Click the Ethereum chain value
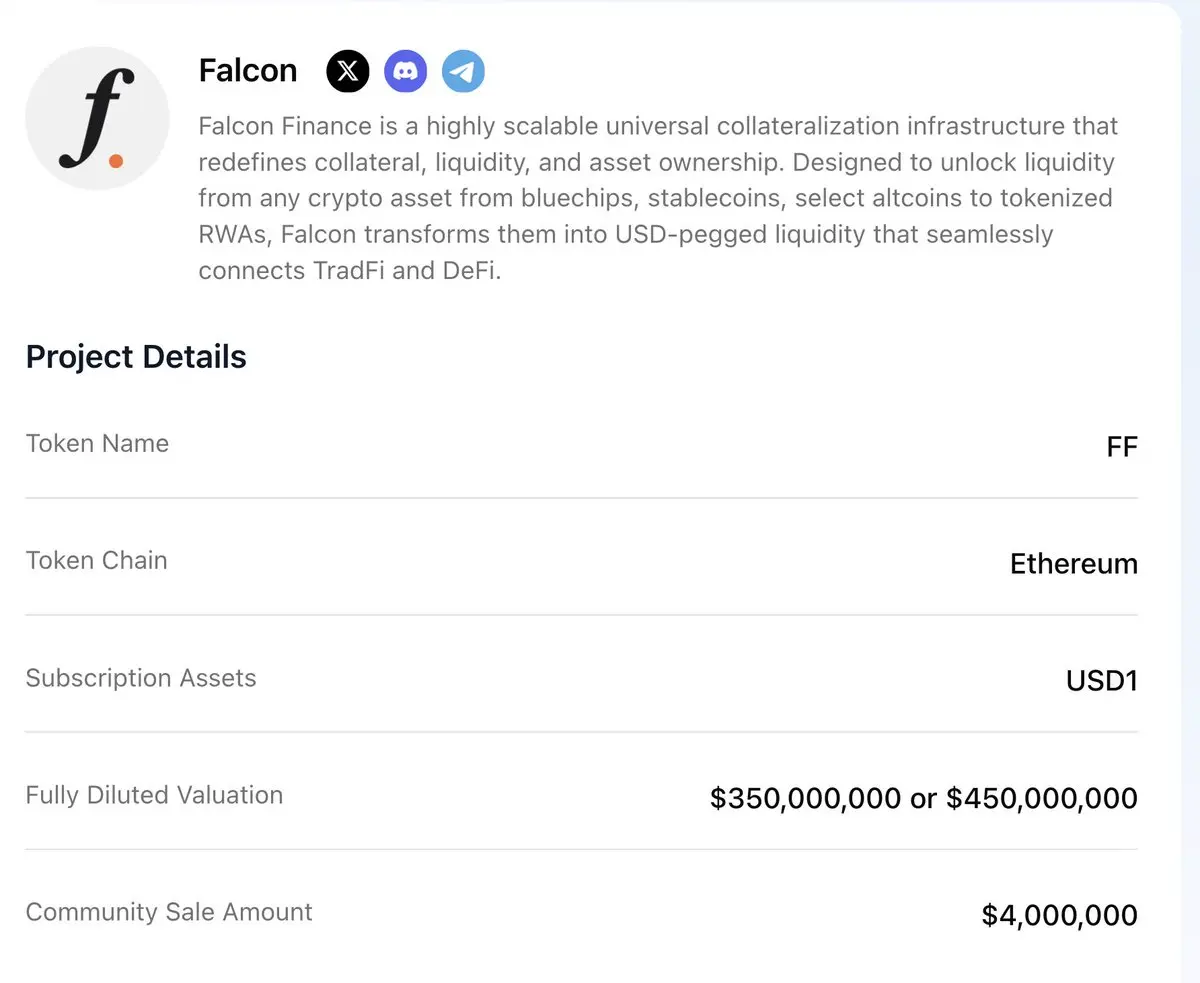 click(1074, 564)
